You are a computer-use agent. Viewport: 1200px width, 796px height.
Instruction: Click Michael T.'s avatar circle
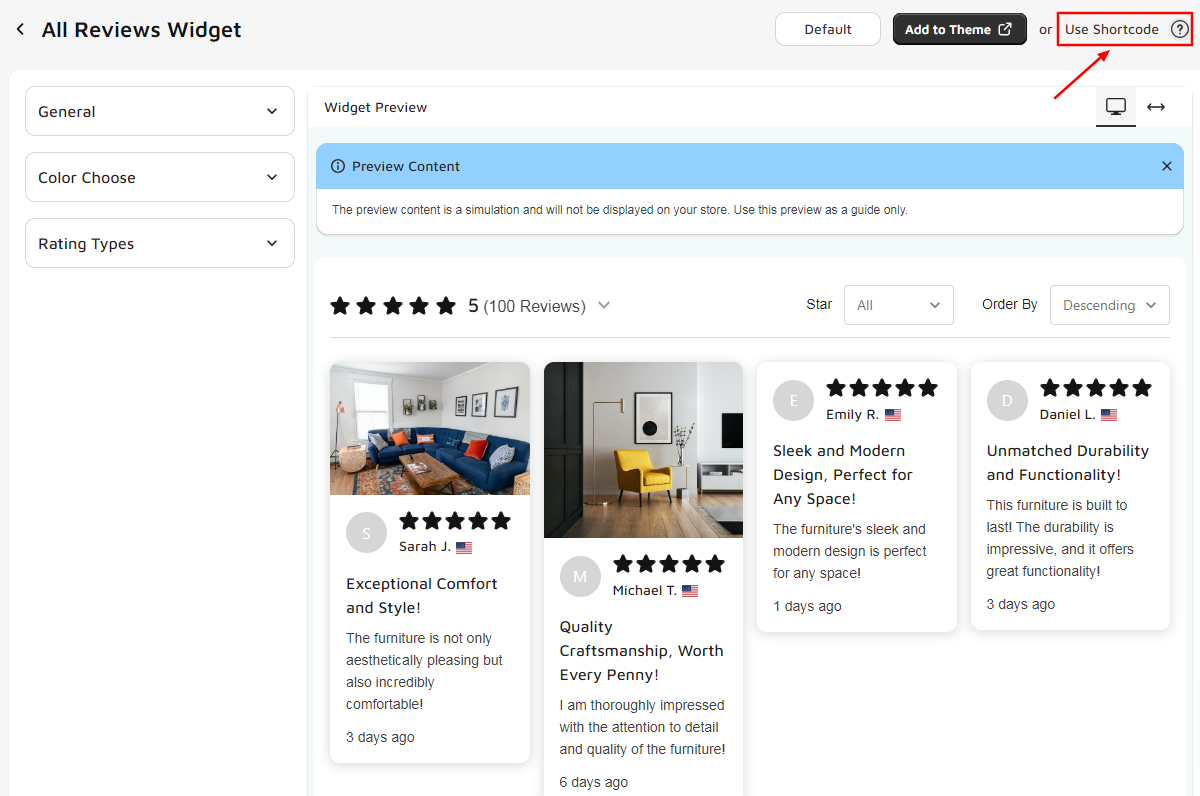[x=580, y=577]
